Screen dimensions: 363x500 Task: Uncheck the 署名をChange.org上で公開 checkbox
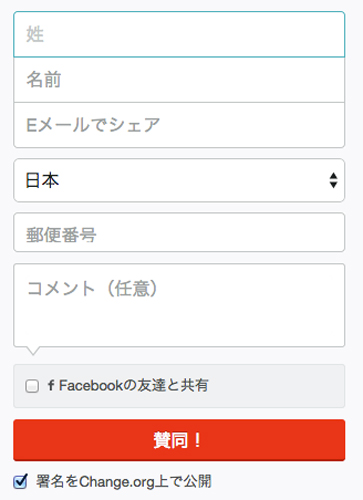[x=20, y=481]
